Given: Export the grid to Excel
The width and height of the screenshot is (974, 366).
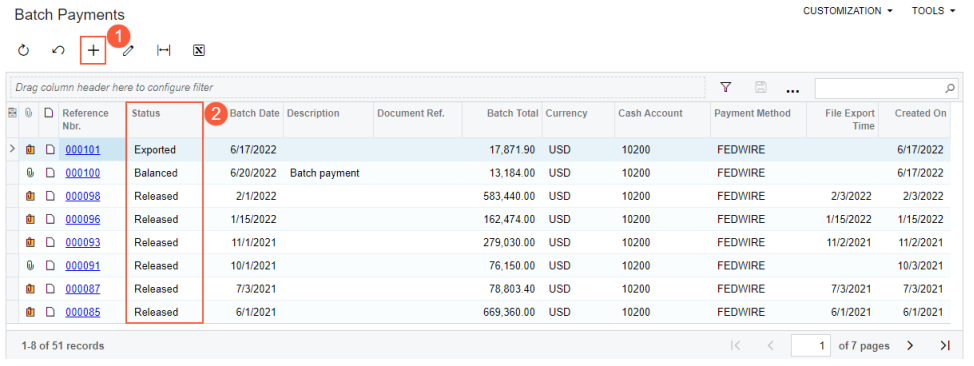Looking at the screenshot, I should click(x=199, y=50).
